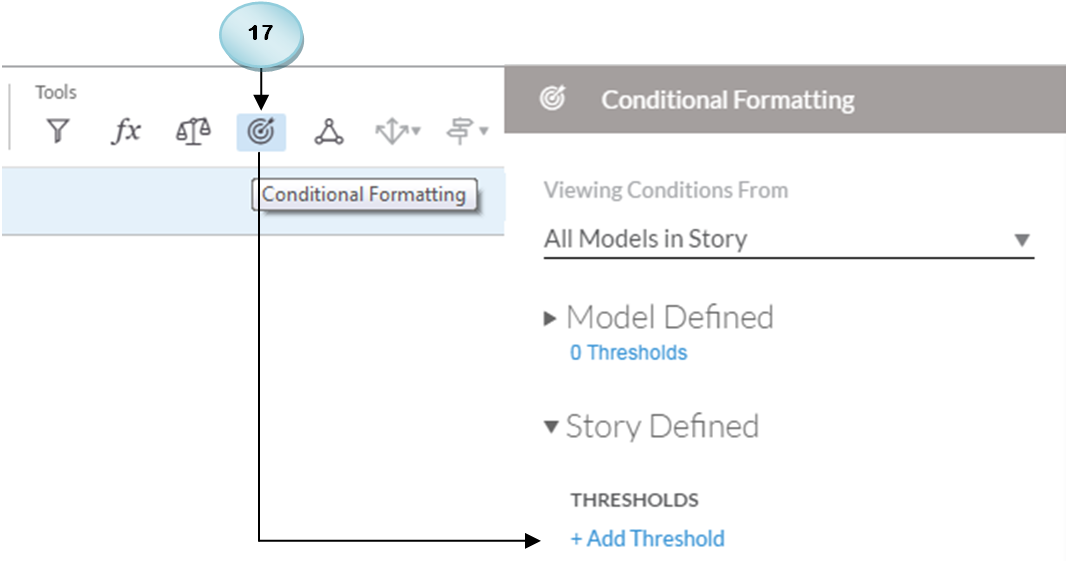Collapse the Story Defined section triangle
Screen dimensions: 1068x561
click(x=550, y=427)
